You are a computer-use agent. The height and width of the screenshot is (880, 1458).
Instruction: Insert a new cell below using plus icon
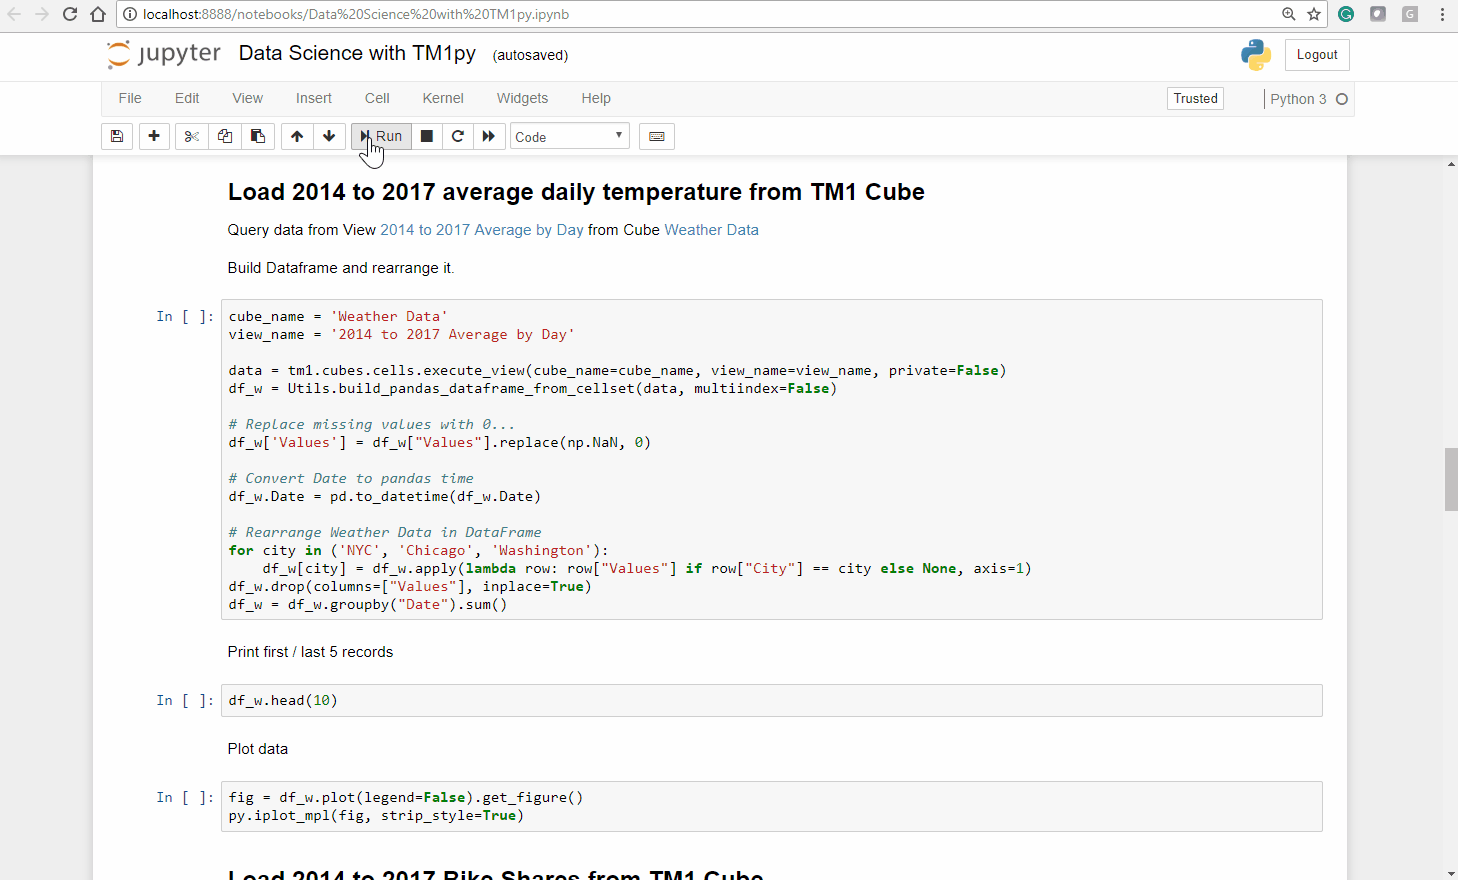coord(154,137)
